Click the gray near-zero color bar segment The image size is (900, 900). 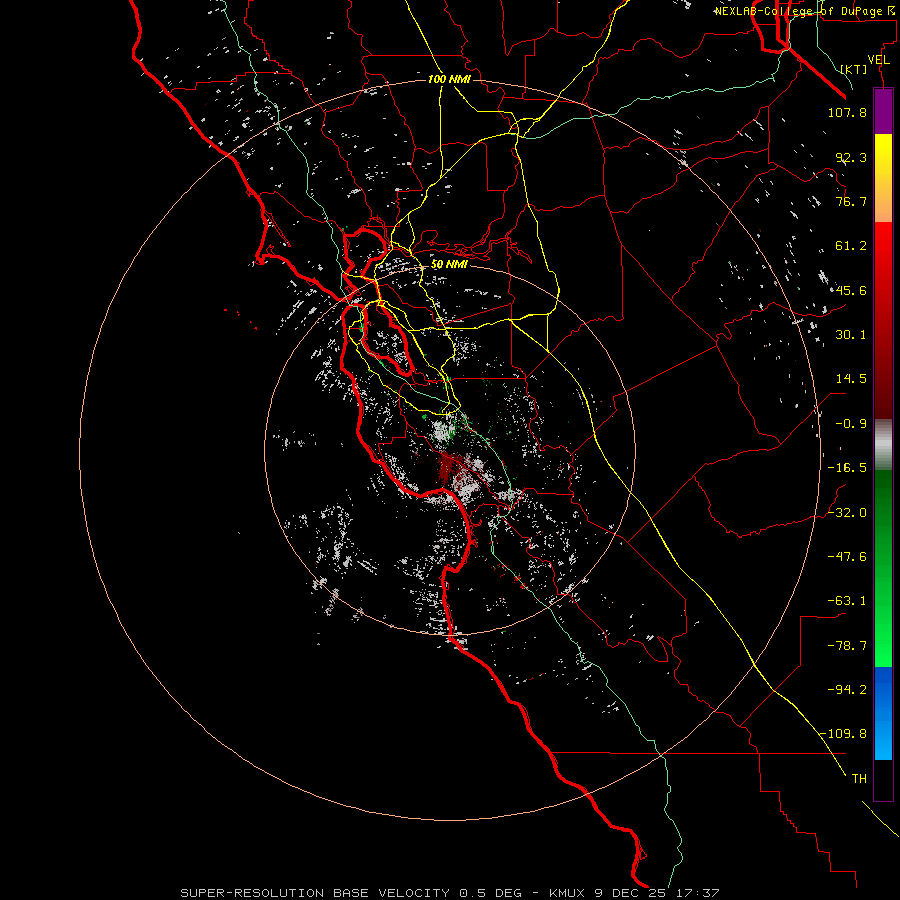click(x=883, y=442)
